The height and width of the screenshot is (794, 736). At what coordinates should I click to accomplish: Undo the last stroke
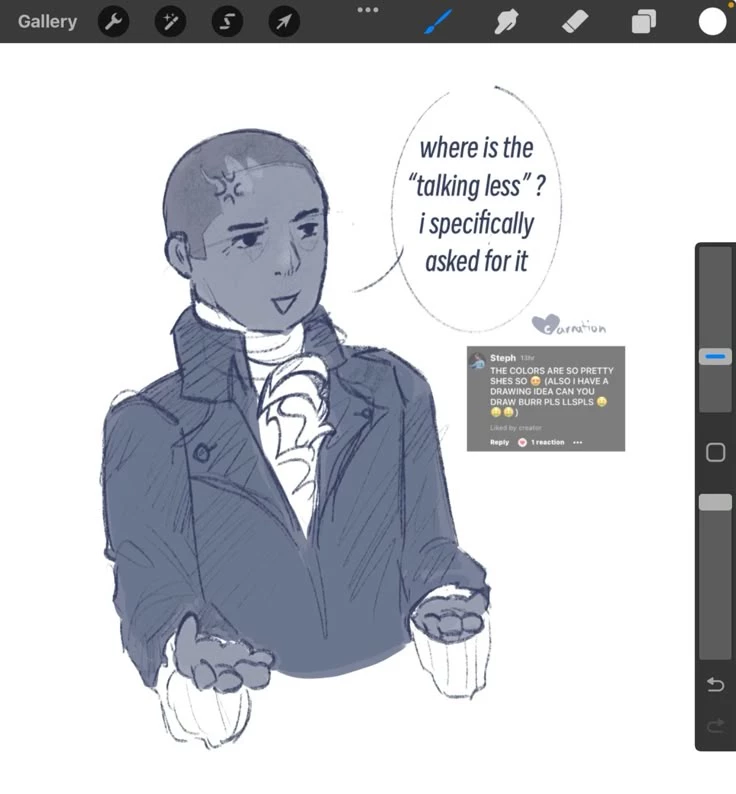coord(715,685)
